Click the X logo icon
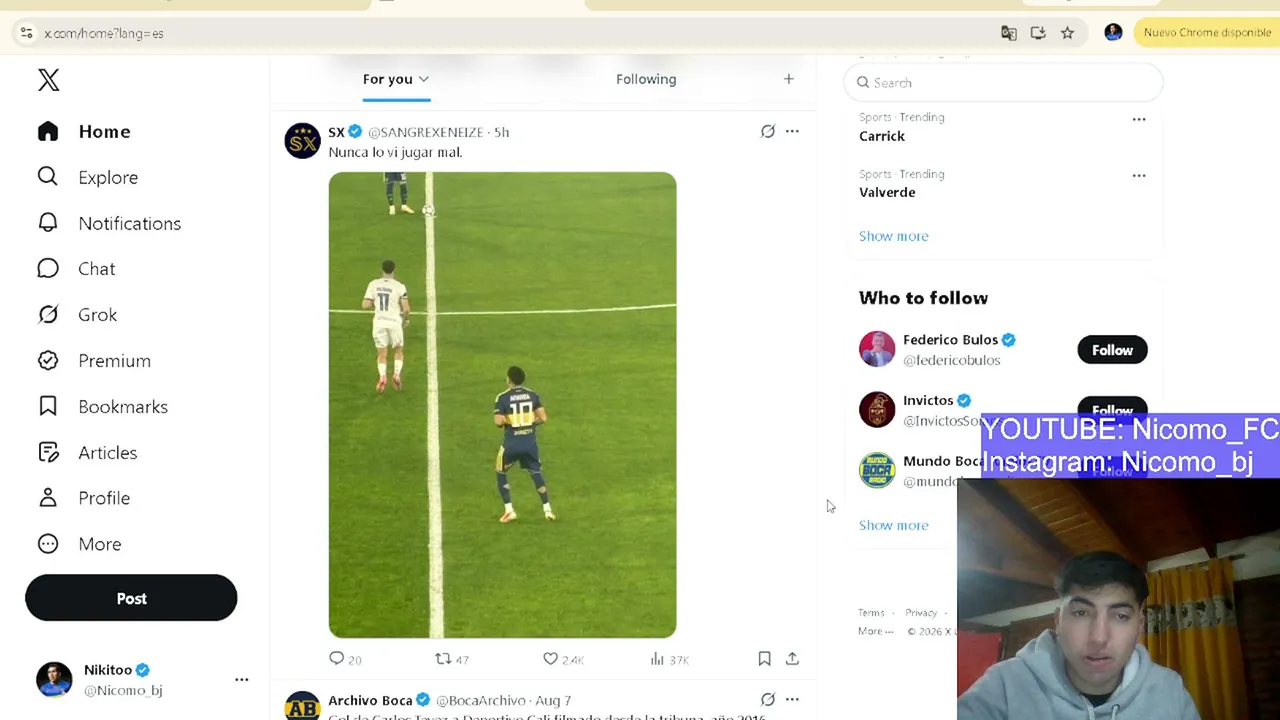 pos(48,80)
